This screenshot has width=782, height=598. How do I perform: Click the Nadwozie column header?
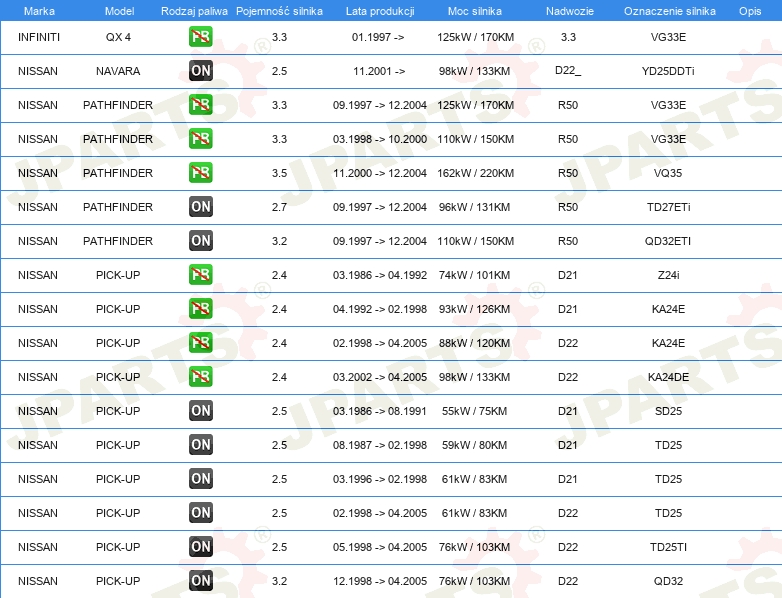pyautogui.click(x=570, y=11)
